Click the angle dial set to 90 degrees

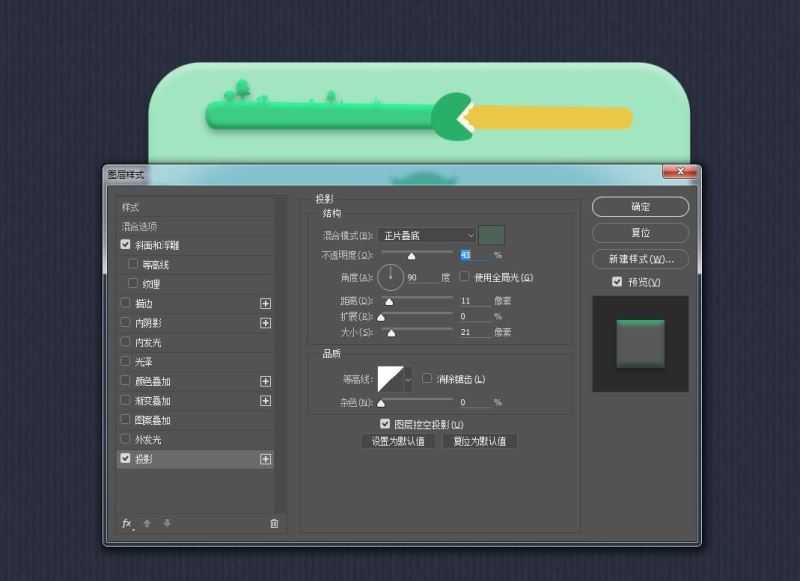click(x=390, y=275)
